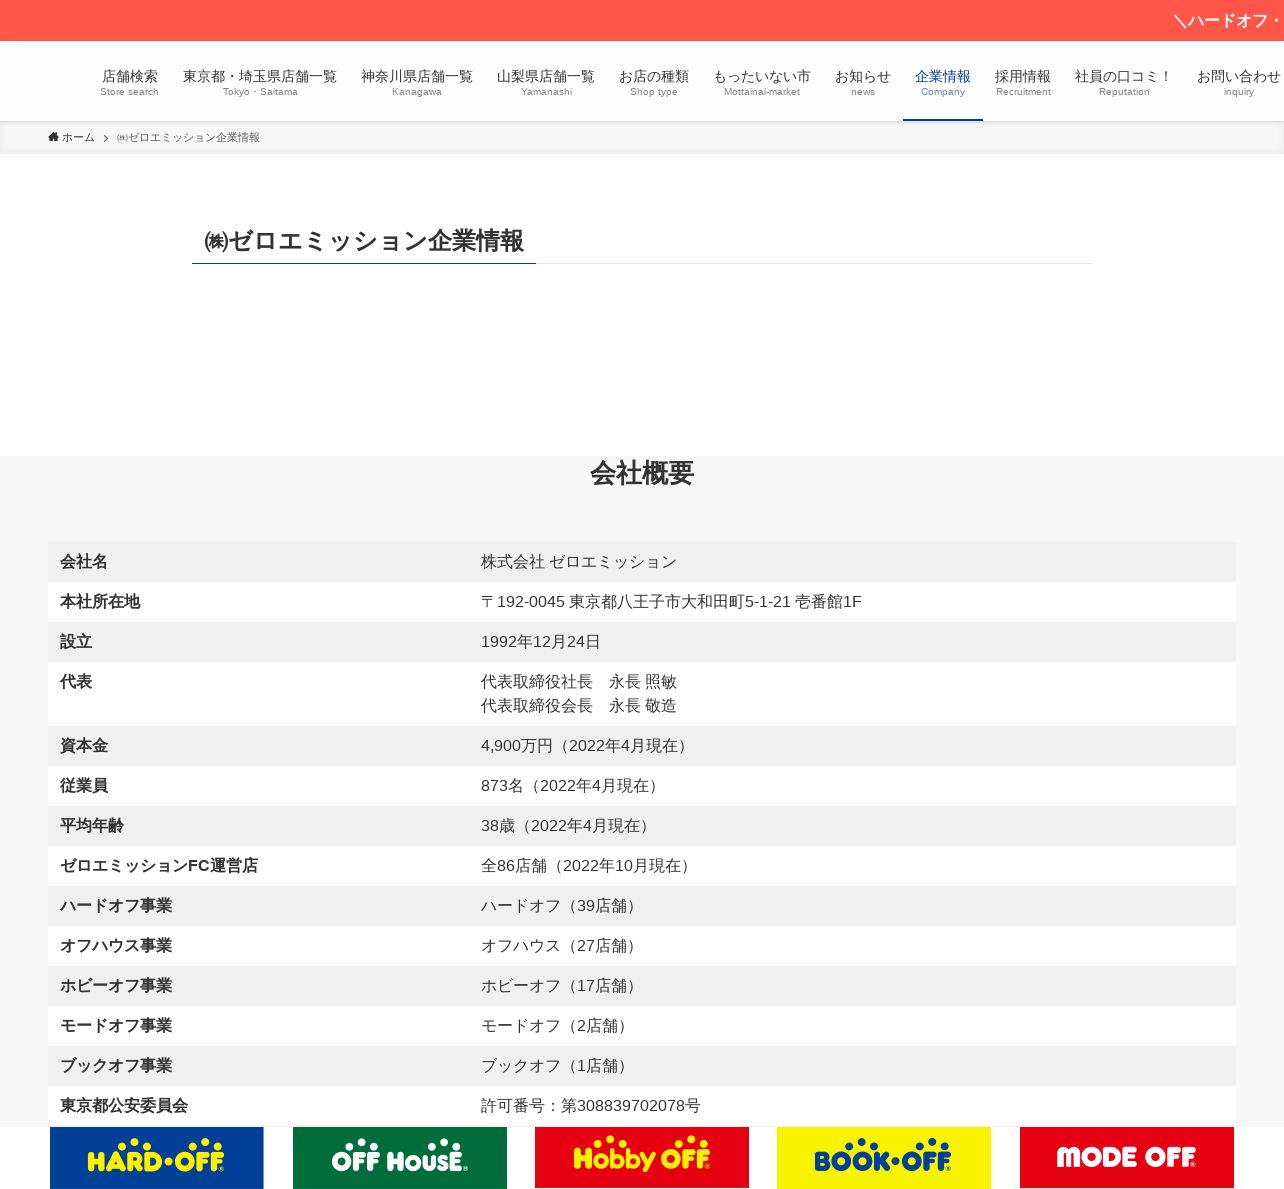Select the ゼロエミッションFC運営店 row label

[159, 866]
